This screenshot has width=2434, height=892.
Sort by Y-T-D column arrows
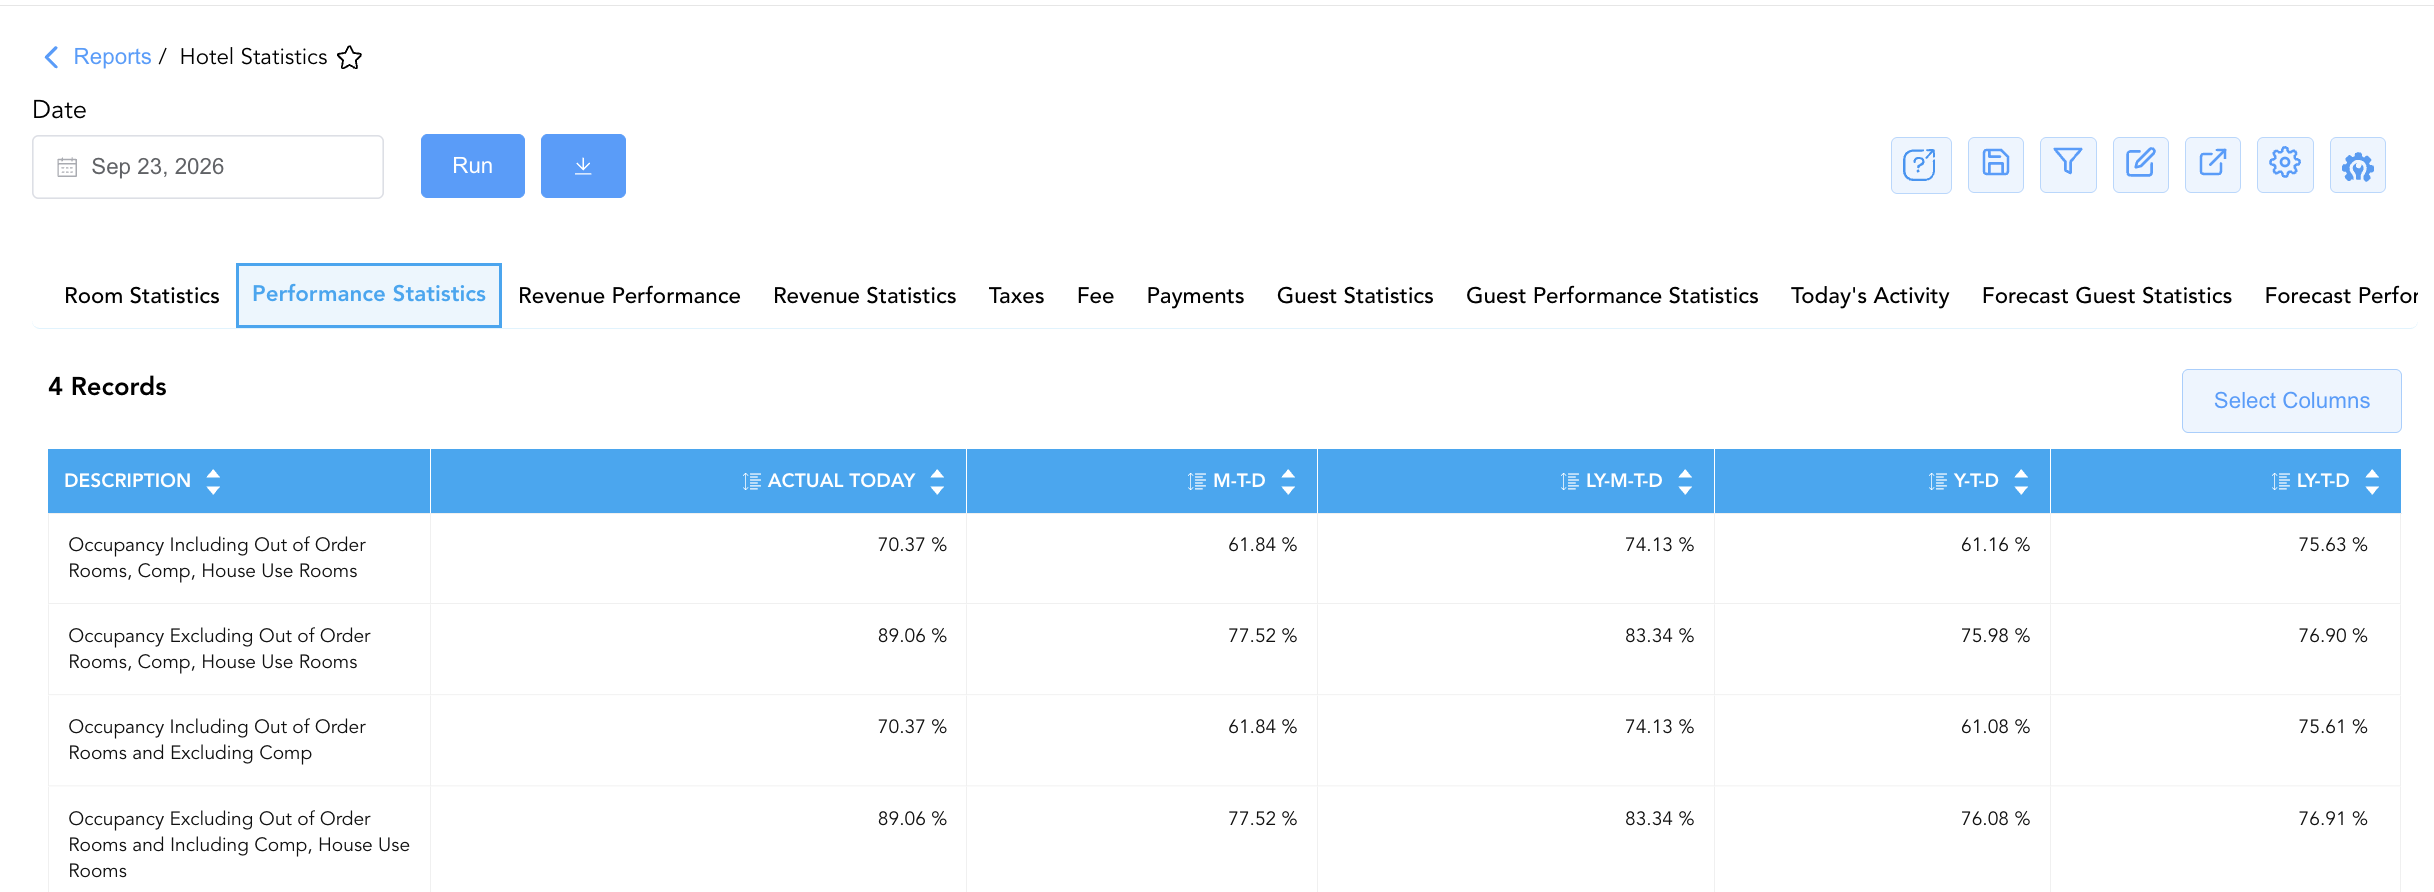click(x=2021, y=481)
